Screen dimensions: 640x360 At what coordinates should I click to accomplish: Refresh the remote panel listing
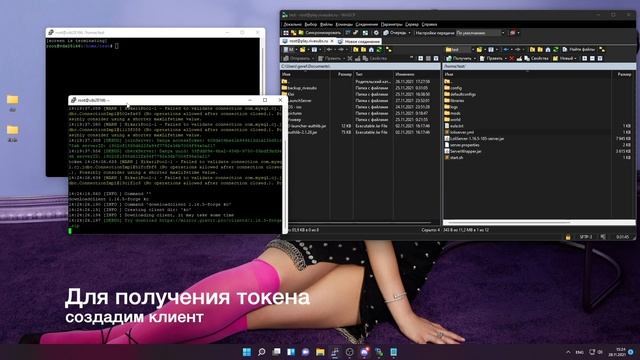556,49
